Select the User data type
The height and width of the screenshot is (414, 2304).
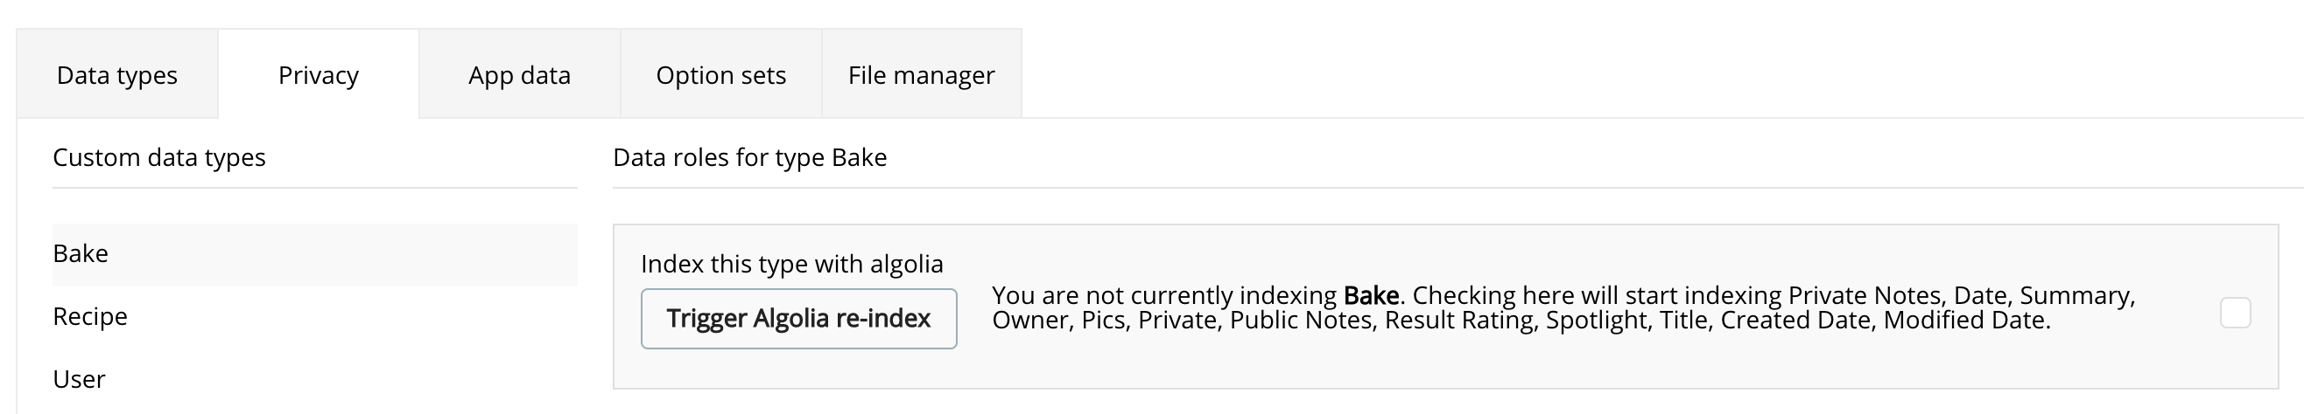point(79,380)
